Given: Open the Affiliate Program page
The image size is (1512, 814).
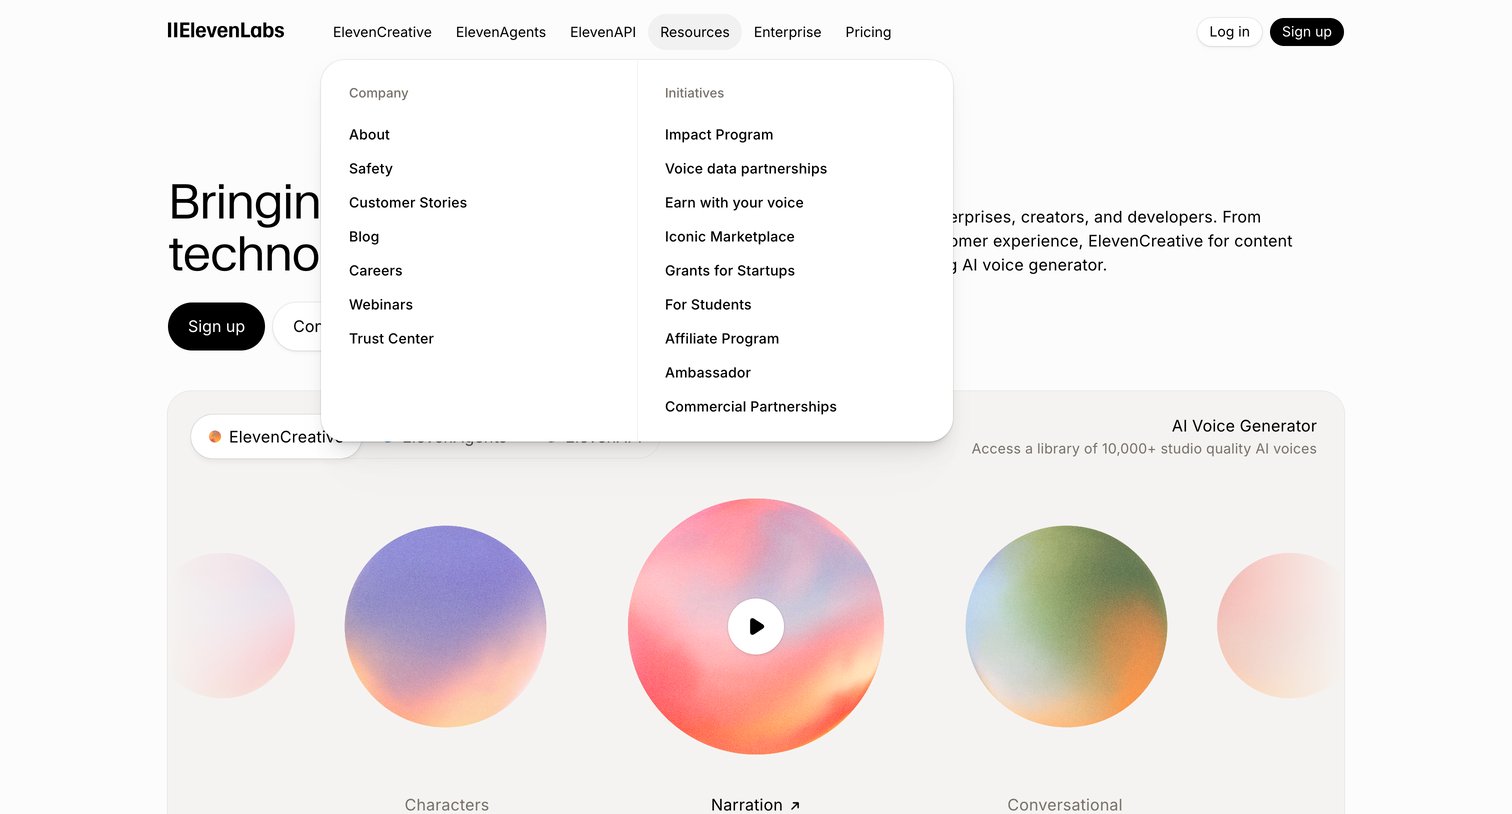Looking at the screenshot, I should coord(722,338).
